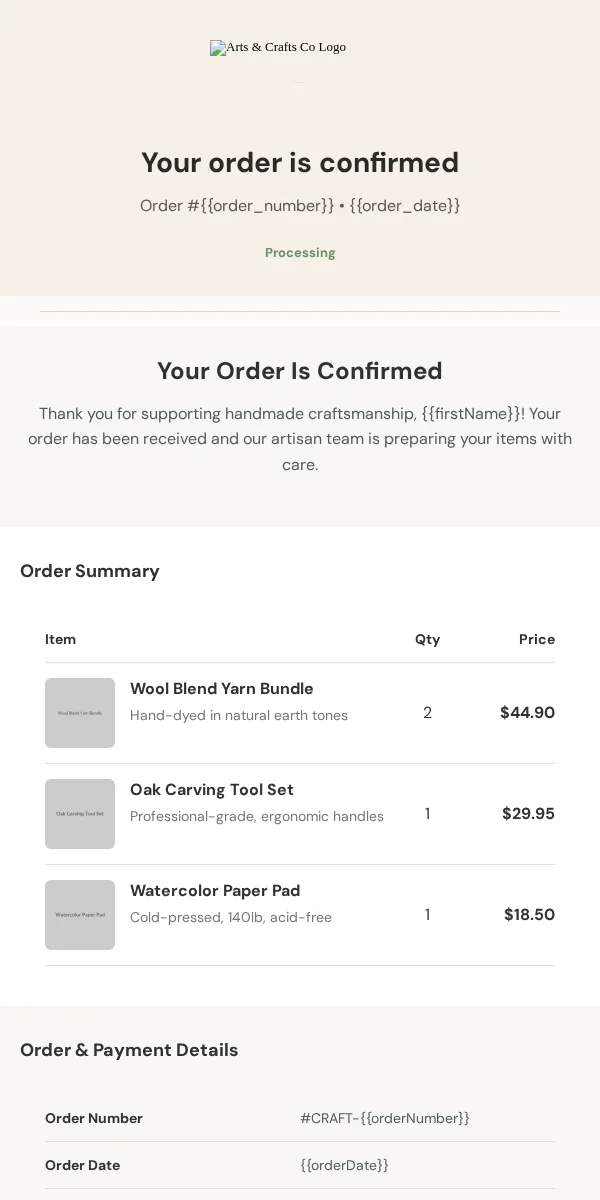The height and width of the screenshot is (1200, 600).
Task: Click the $29.95 price value
Action: pyautogui.click(x=528, y=814)
